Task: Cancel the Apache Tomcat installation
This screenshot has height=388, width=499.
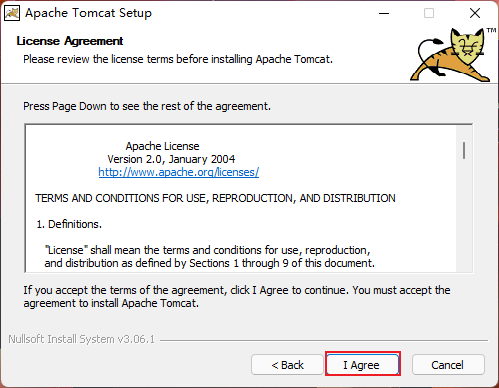Action: [x=448, y=365]
